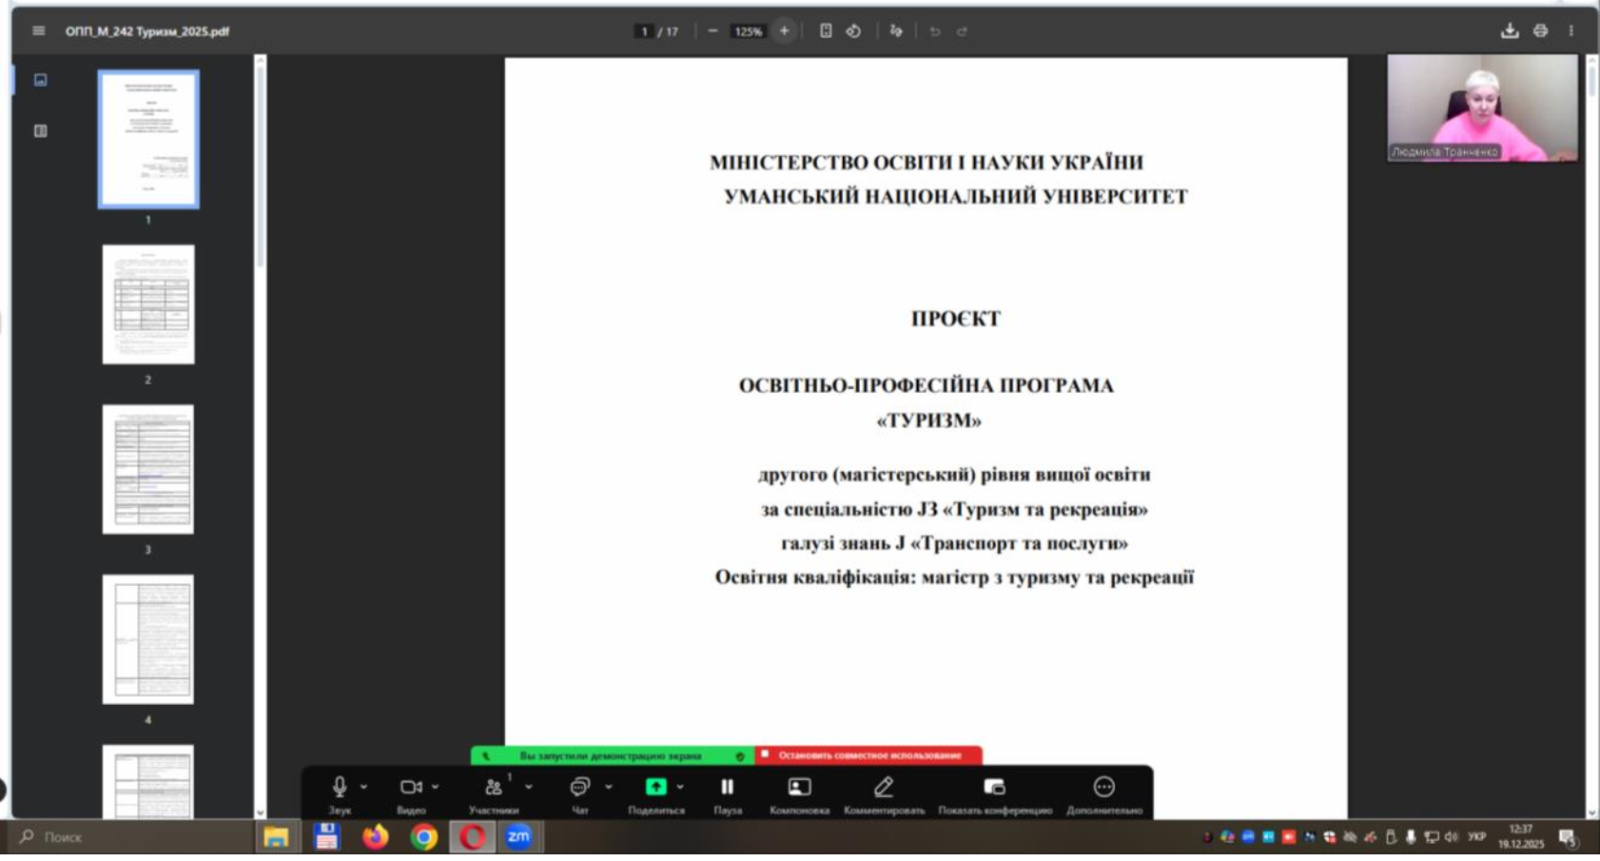Zoom in with the plus button
The image size is (1600, 861).
pos(784,31)
